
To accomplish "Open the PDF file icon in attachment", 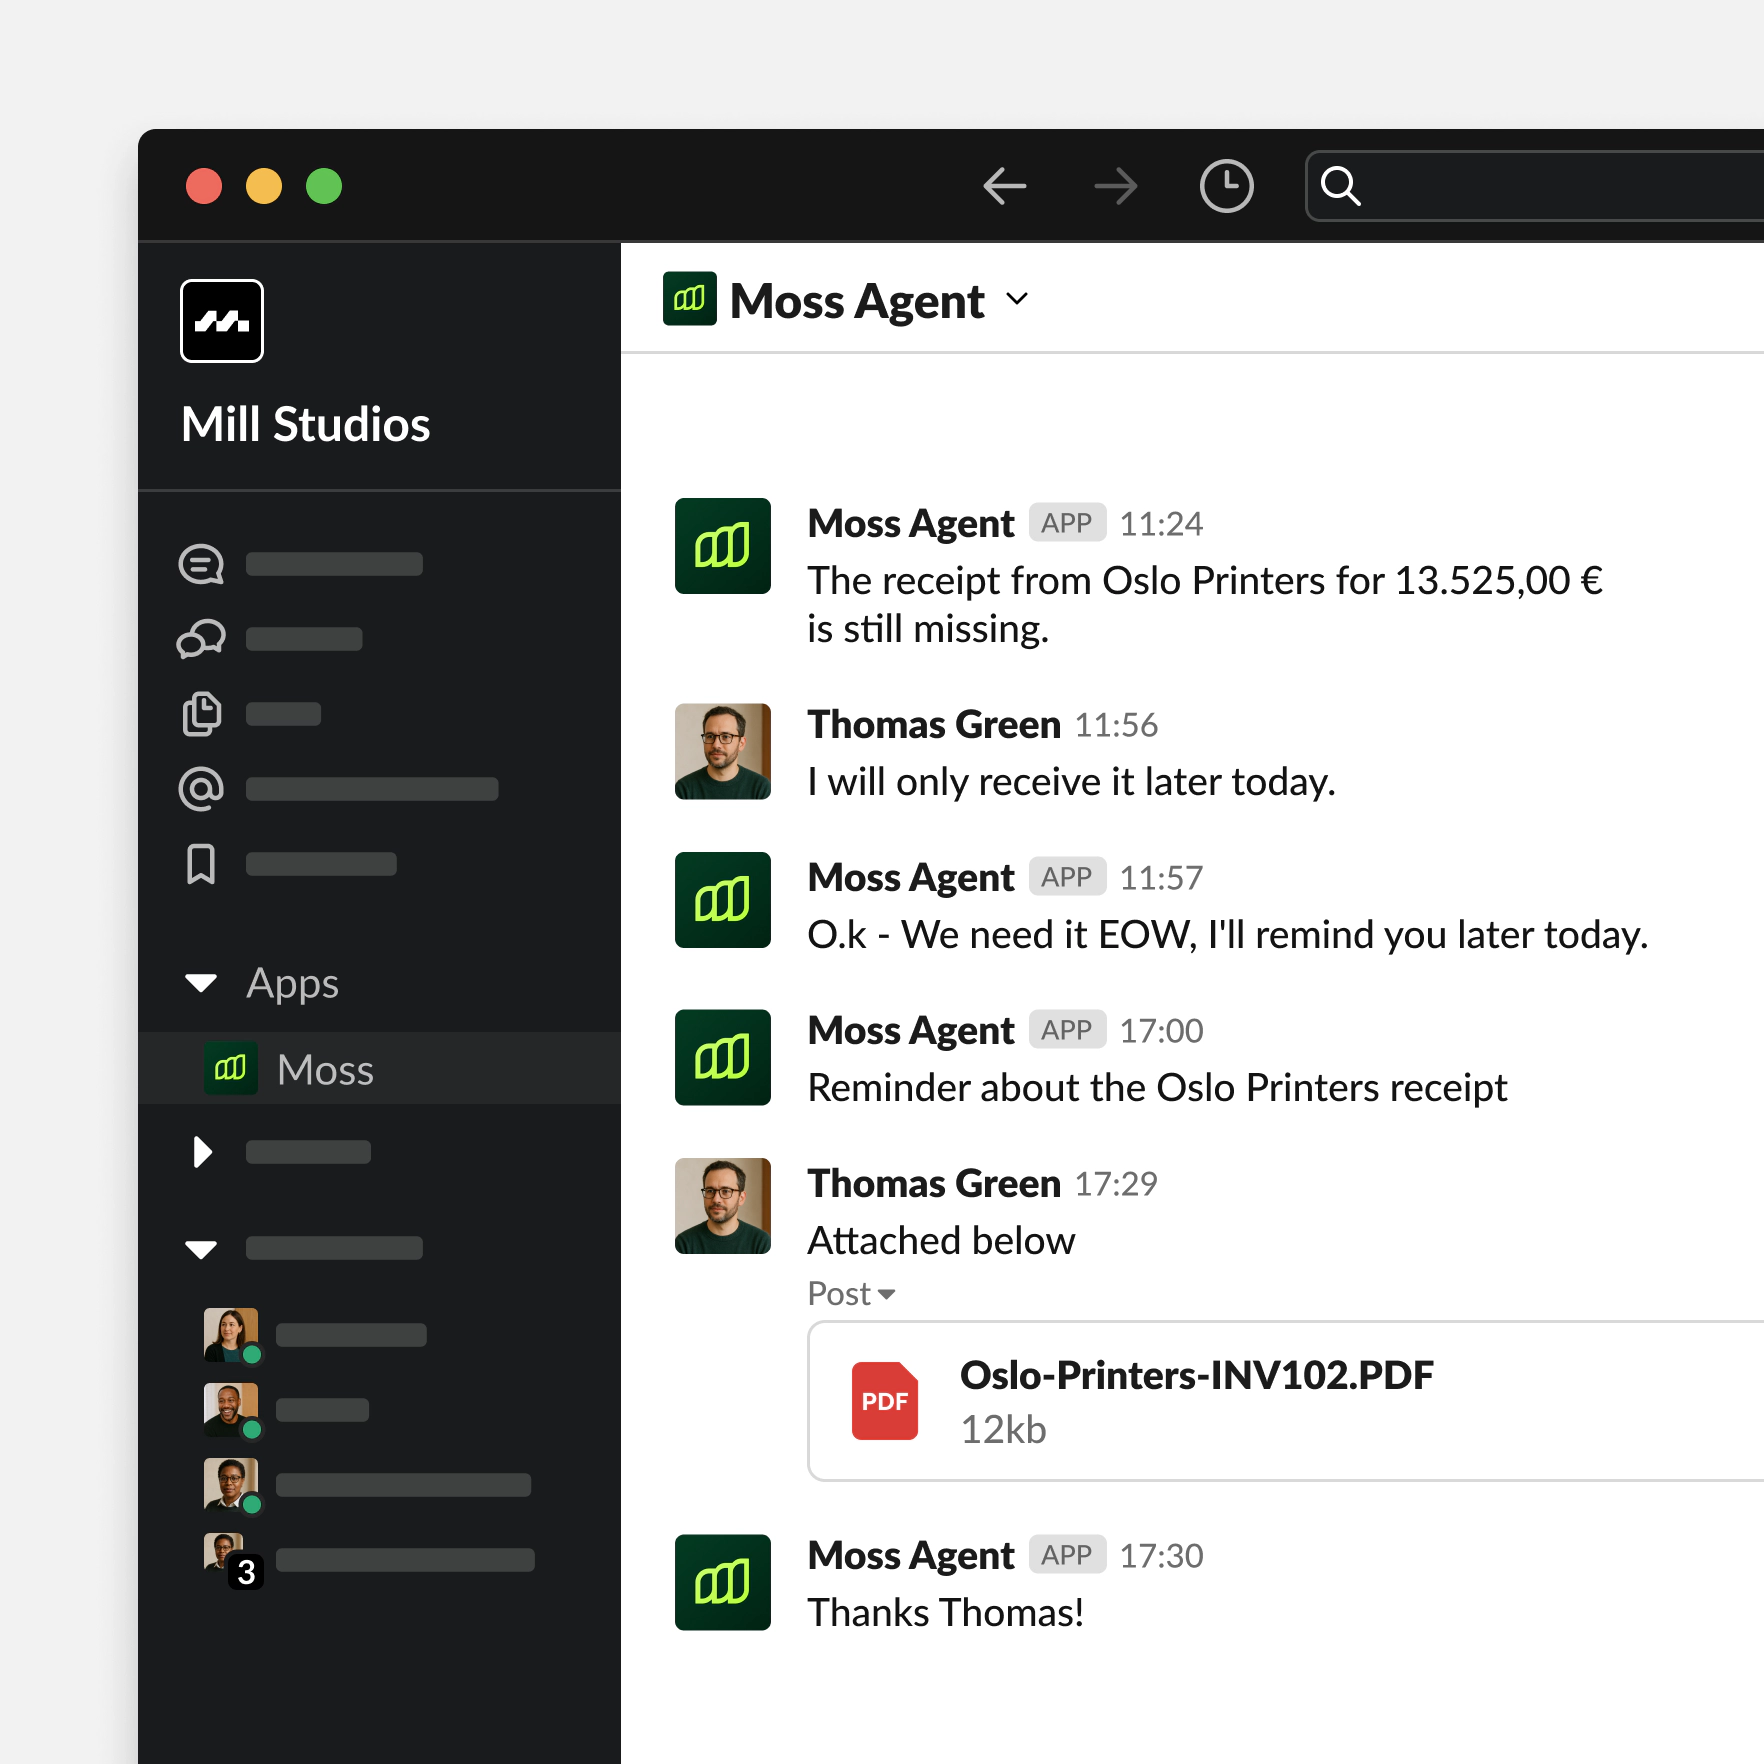I will click(884, 1400).
